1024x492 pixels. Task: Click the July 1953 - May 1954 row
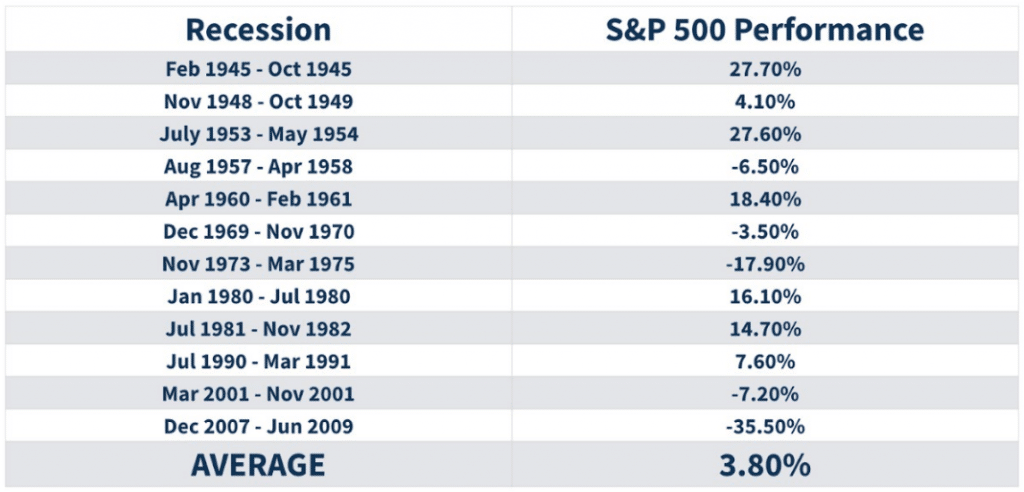[258, 134]
